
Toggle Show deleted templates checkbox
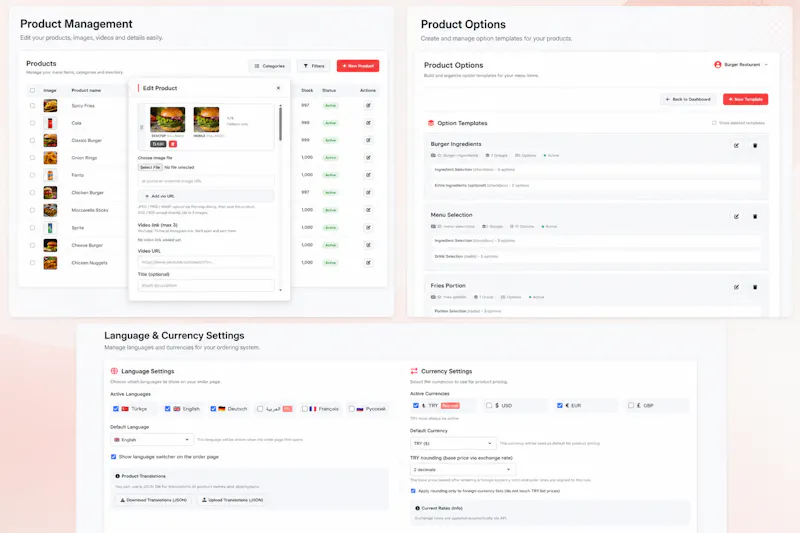pyautogui.click(x=714, y=123)
